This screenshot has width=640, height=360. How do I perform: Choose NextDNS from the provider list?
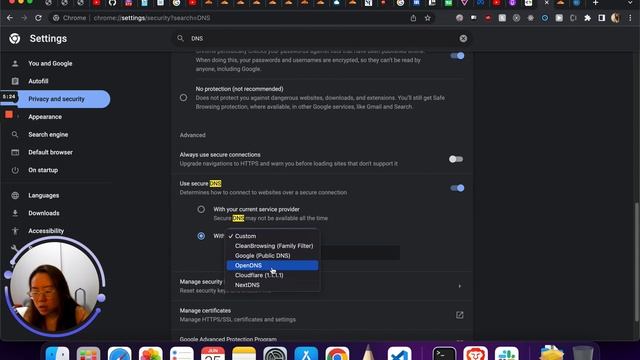[273, 285]
